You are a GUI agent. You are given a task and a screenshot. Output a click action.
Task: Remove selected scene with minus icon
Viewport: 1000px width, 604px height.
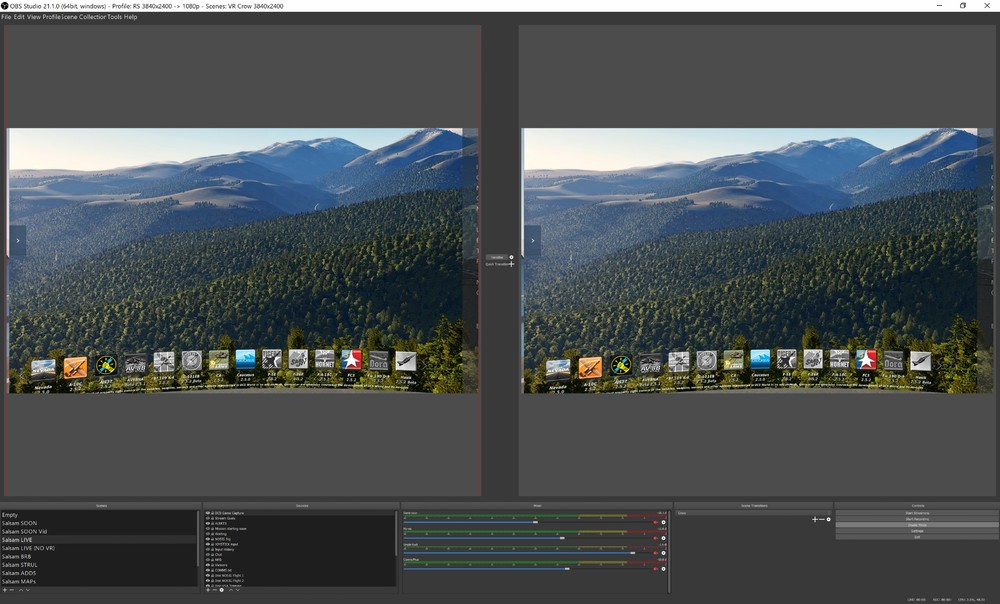point(11,590)
